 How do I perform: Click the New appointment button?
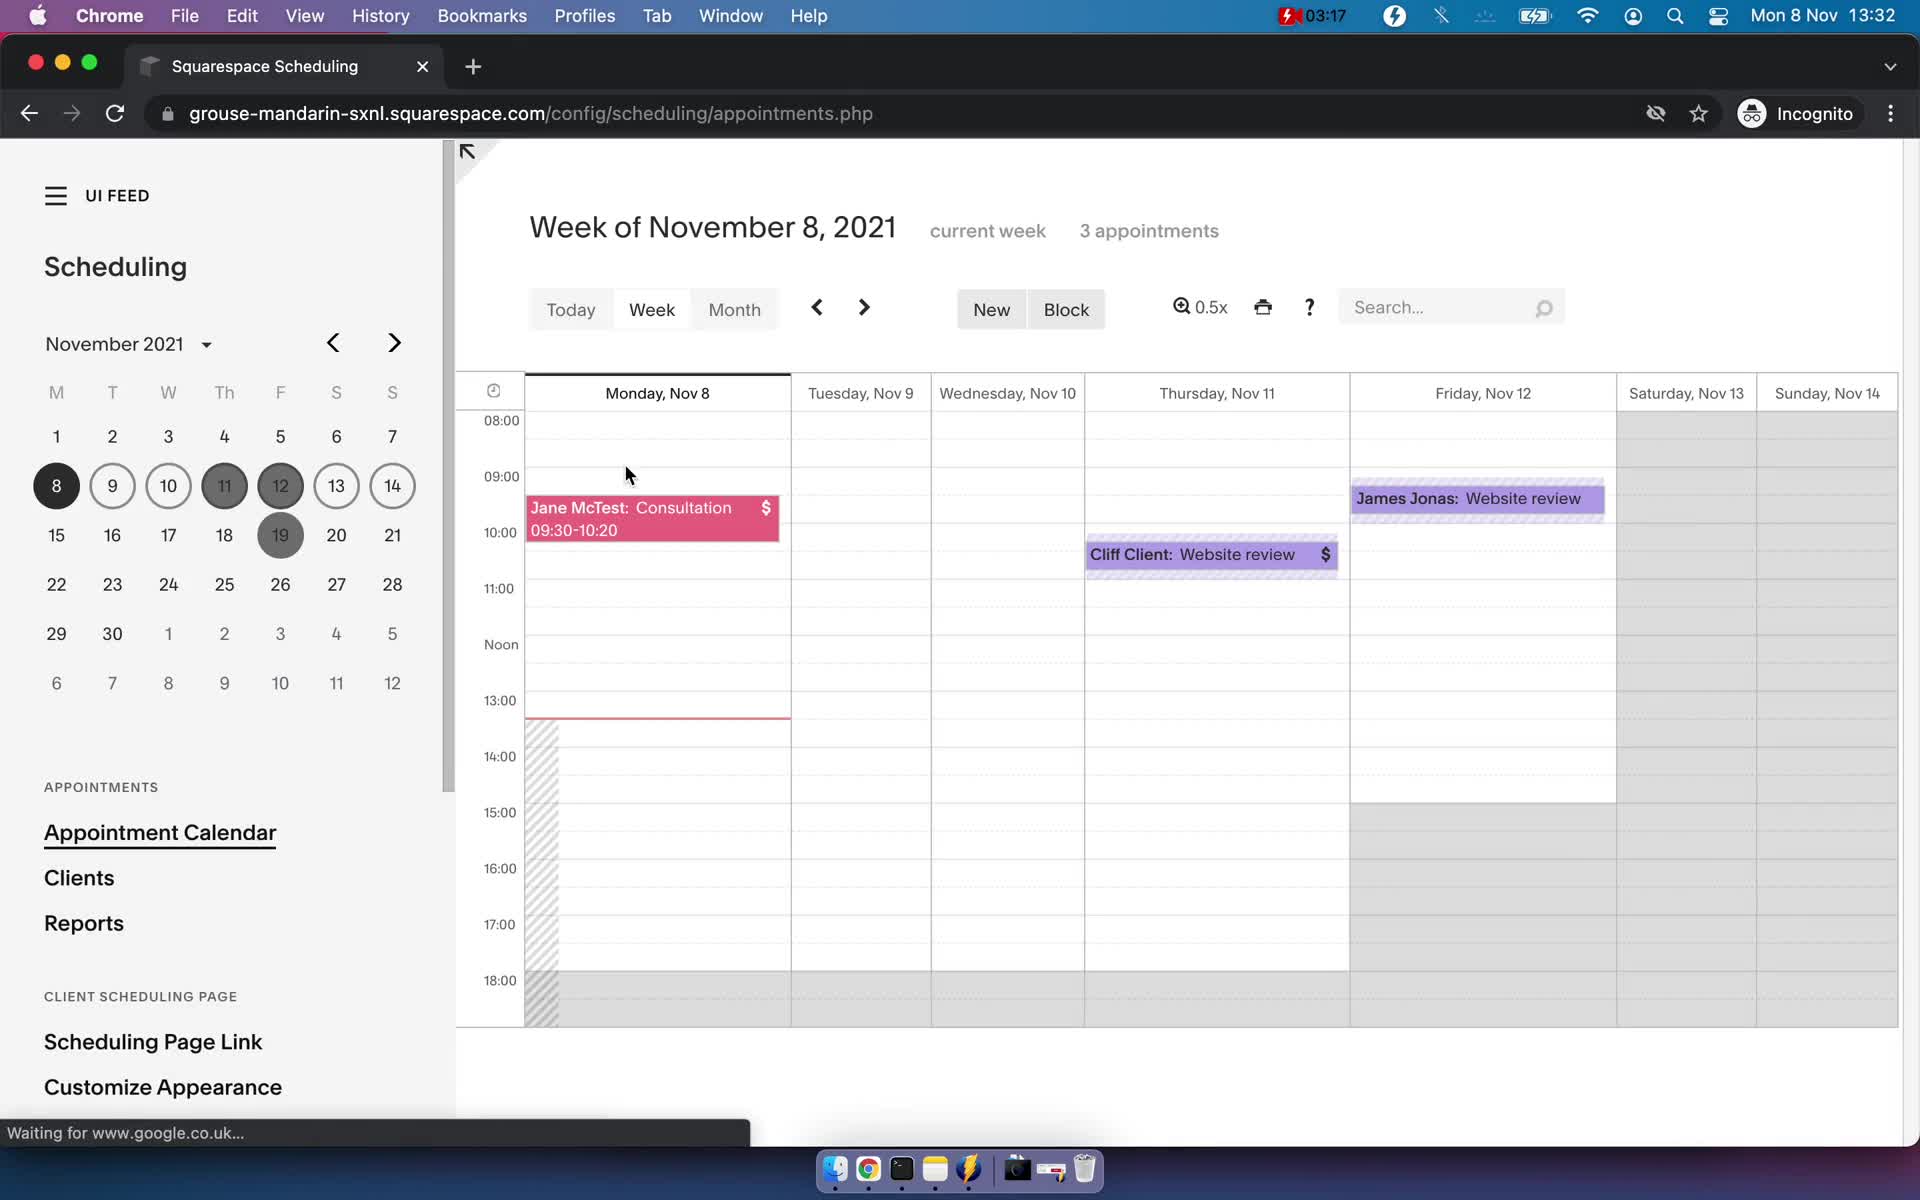click(991, 308)
